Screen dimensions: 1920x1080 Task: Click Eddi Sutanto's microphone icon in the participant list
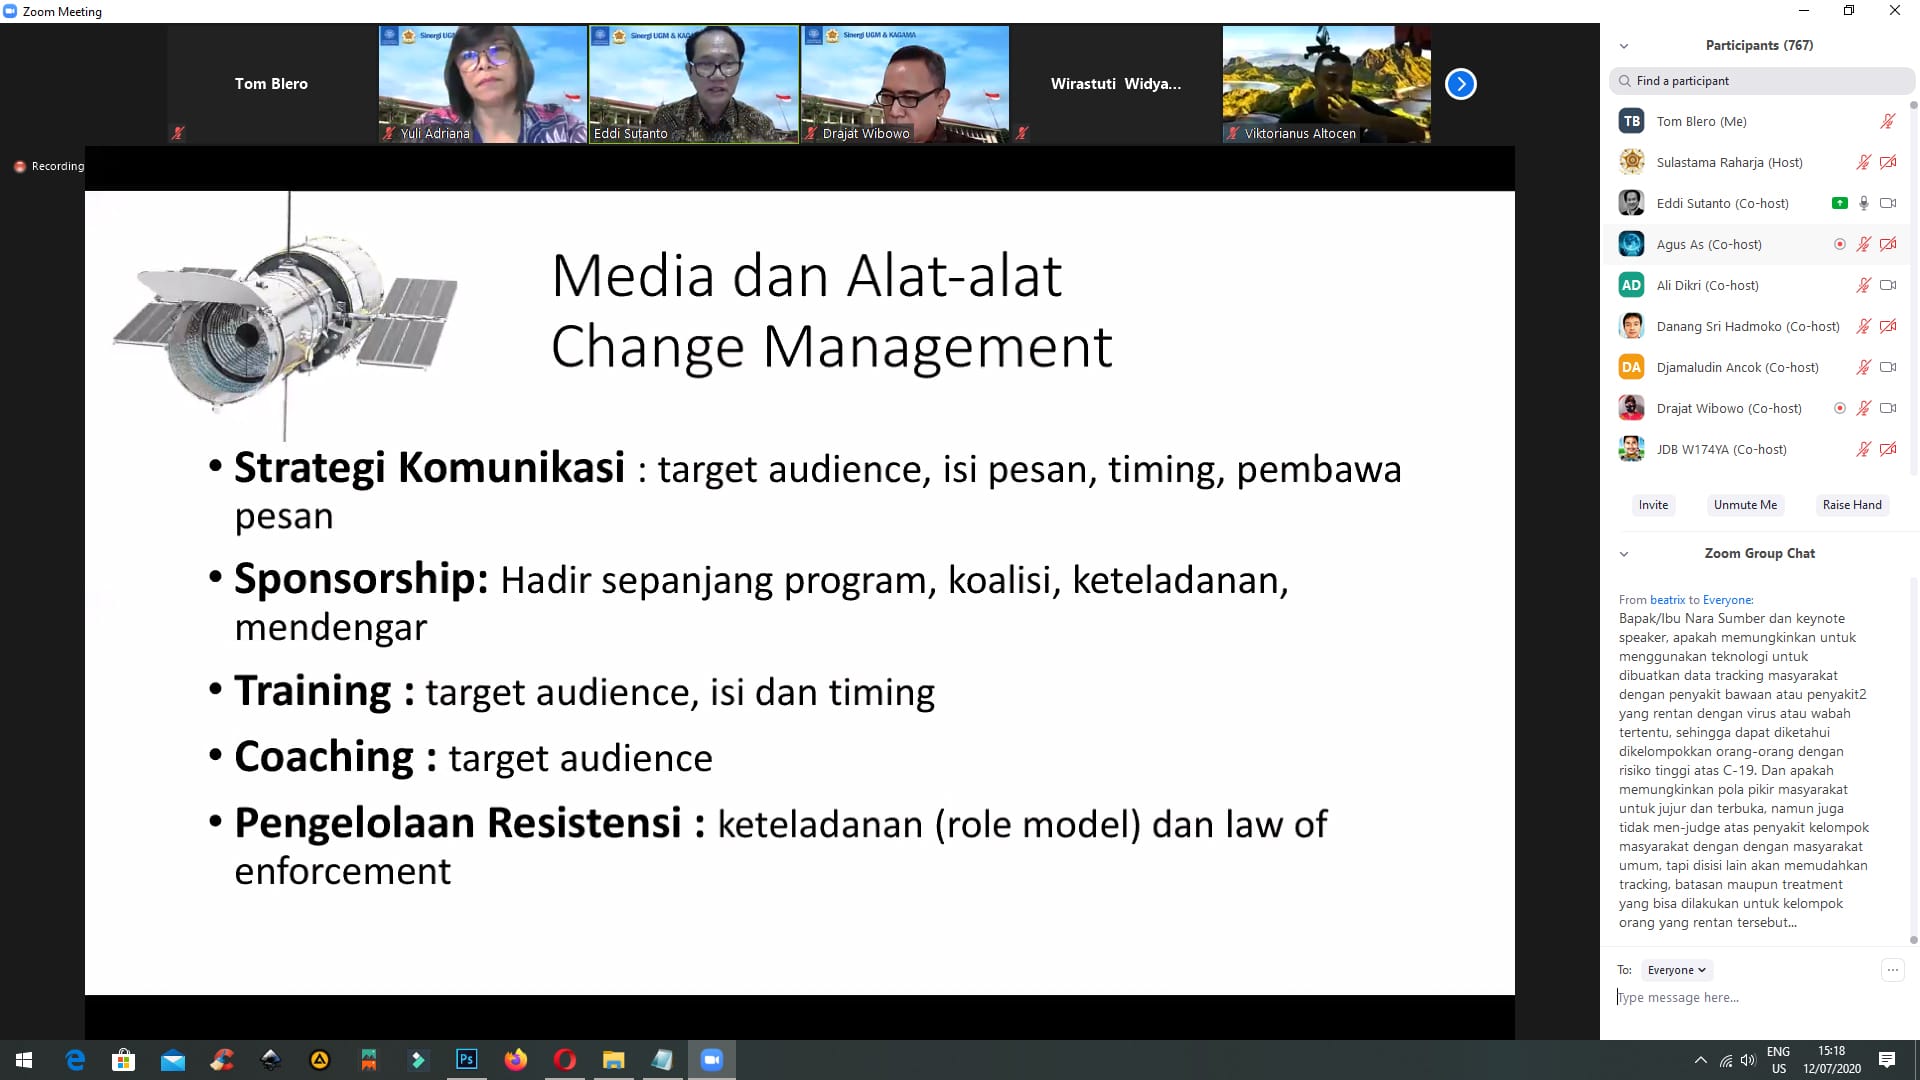(x=1863, y=203)
